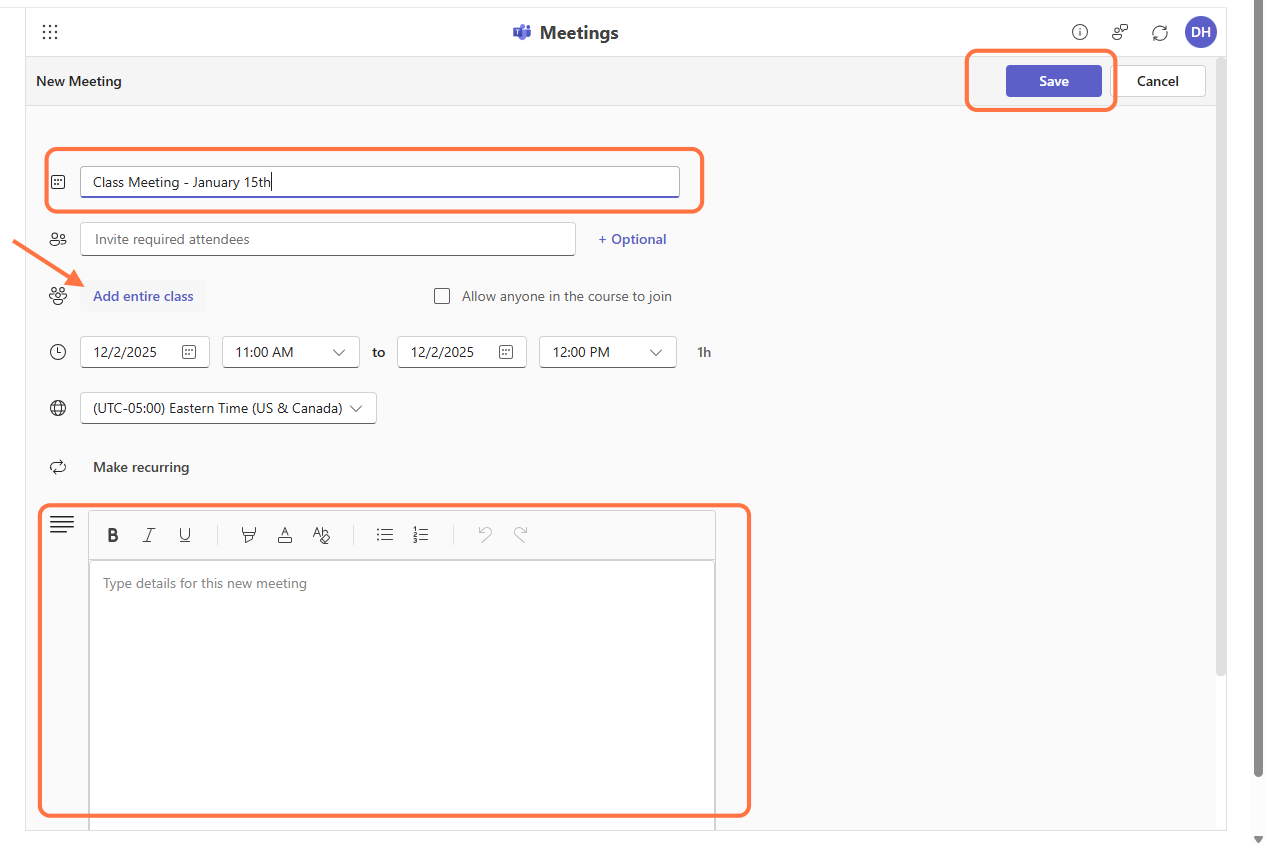Viewport: 1265px width, 846px height.
Task: Open the app launcher grid icon
Action: click(50, 32)
